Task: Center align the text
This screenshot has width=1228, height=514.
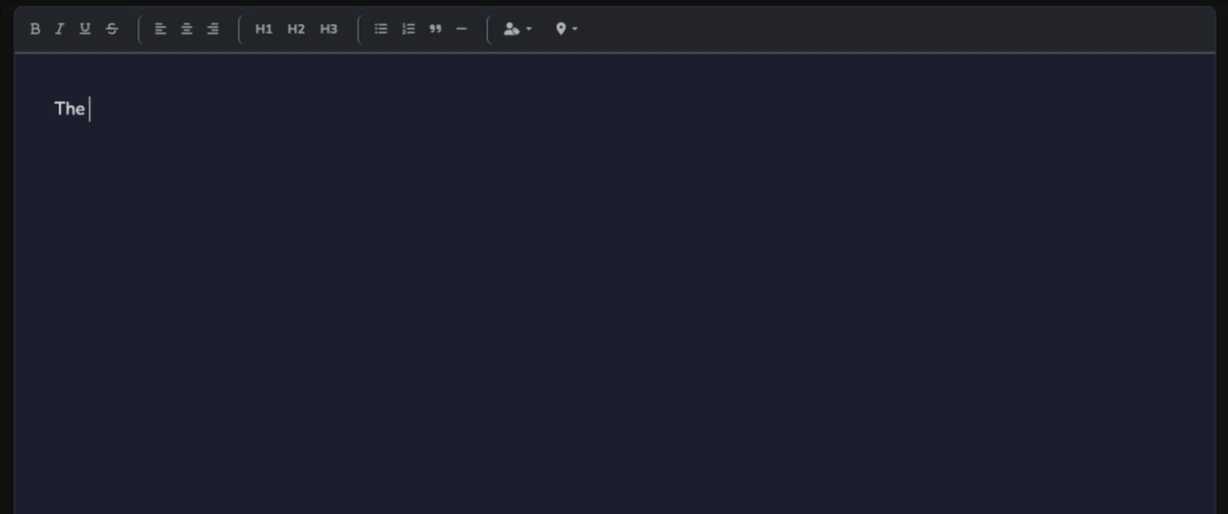Action: [x=186, y=29]
